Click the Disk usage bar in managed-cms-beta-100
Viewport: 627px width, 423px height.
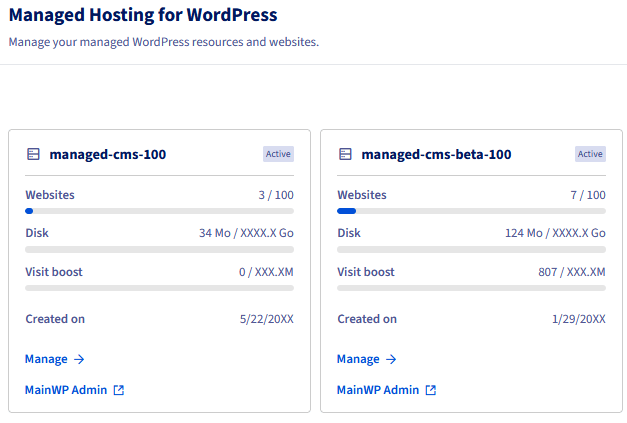(x=471, y=249)
